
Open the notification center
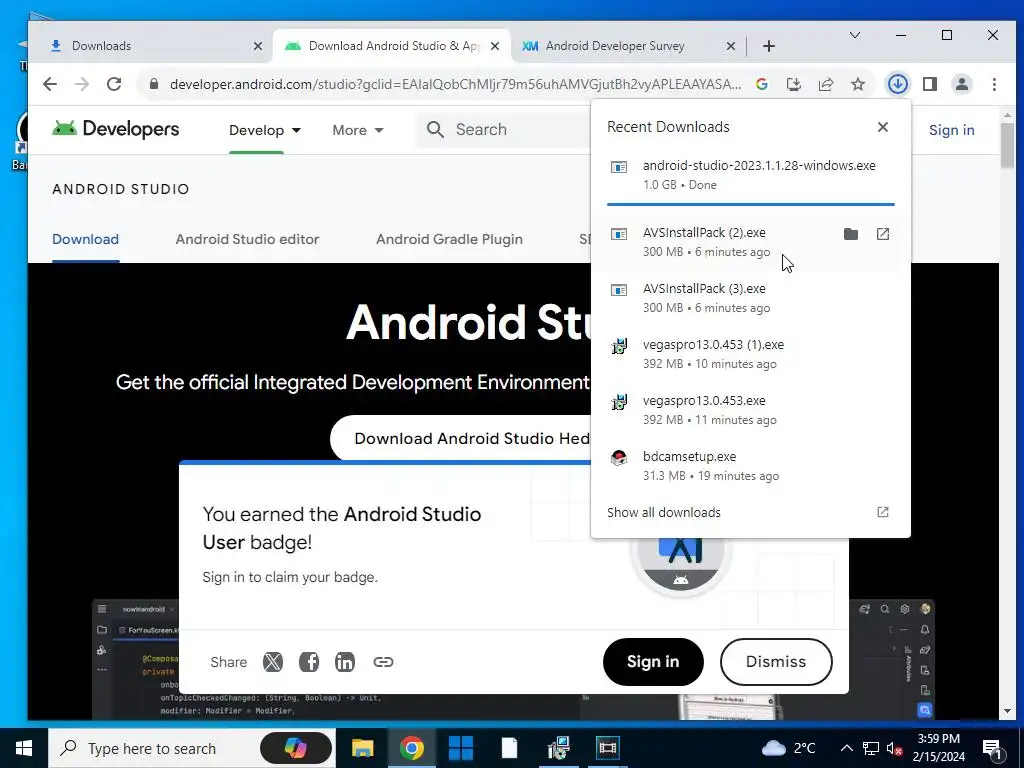[x=991, y=749]
